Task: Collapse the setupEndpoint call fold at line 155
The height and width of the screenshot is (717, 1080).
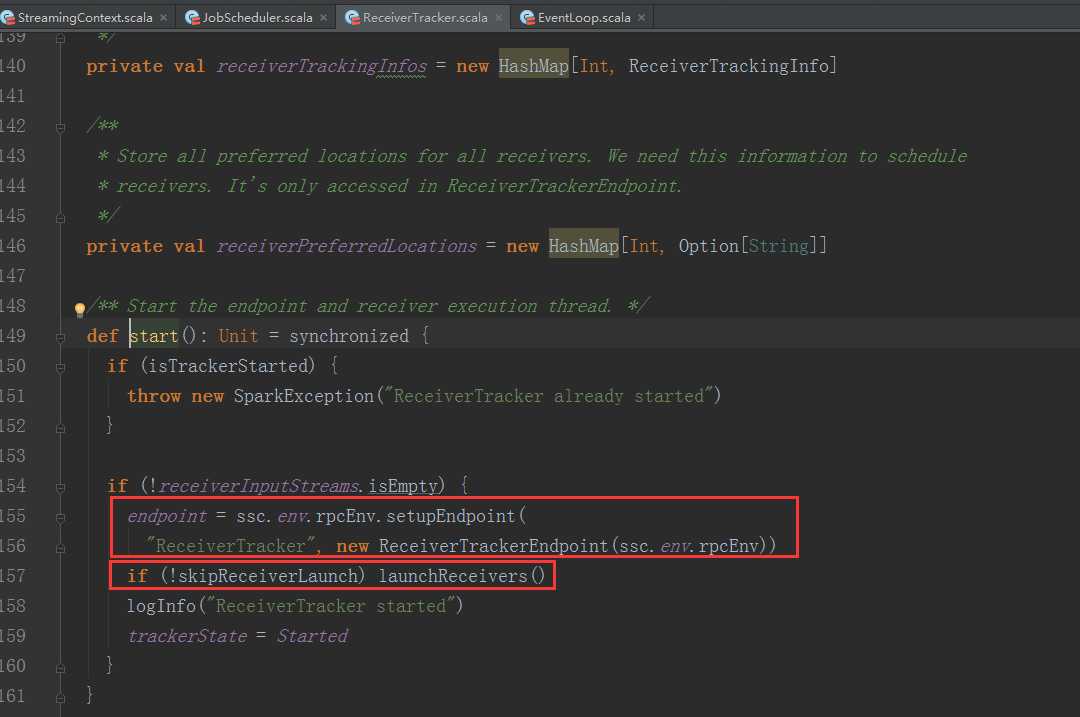Action: coord(61,518)
